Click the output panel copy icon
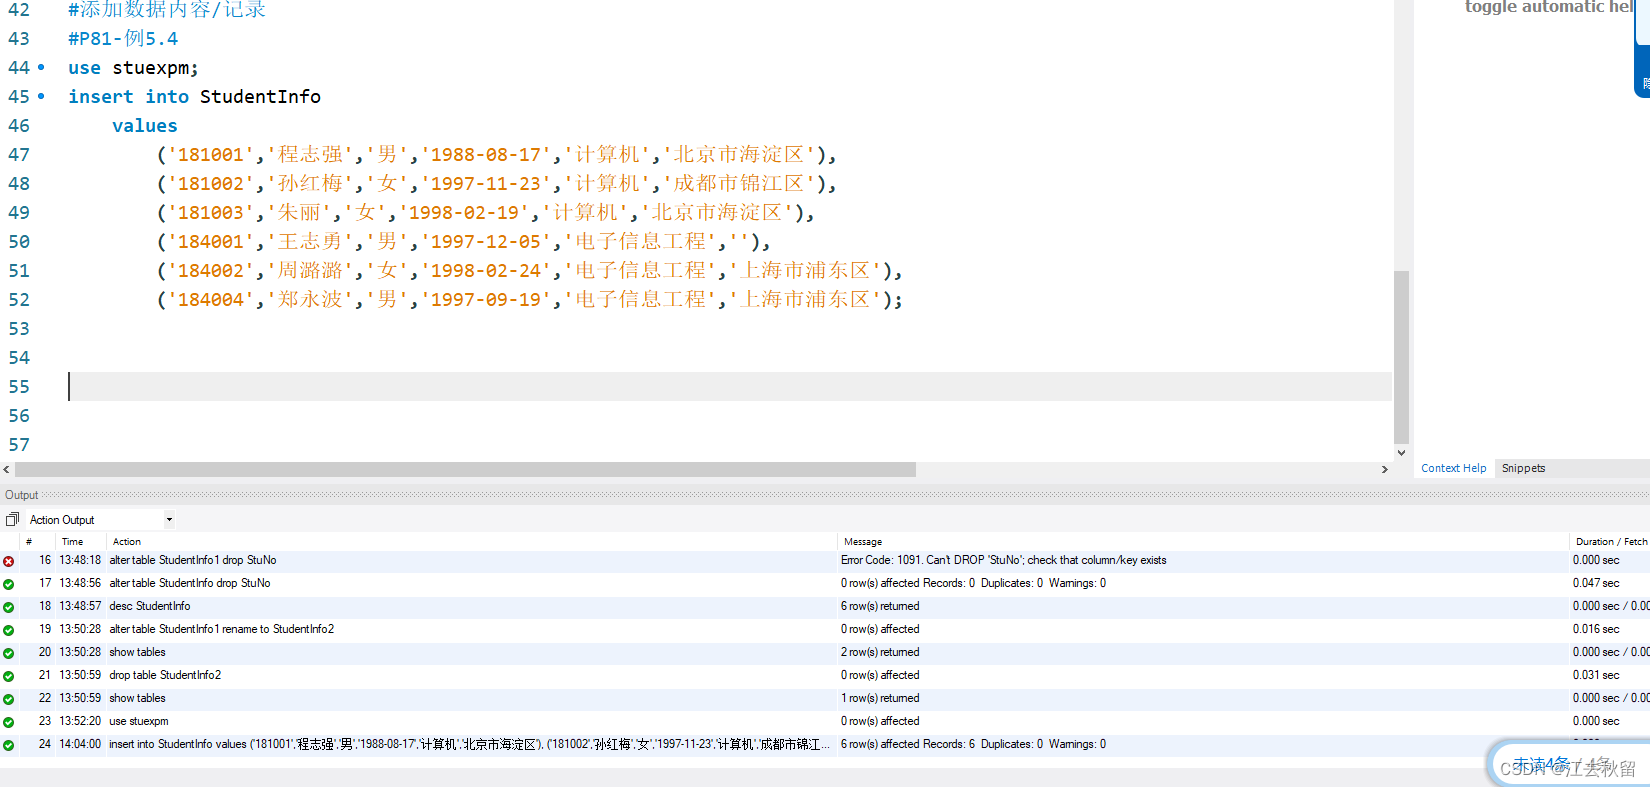This screenshot has height=787, width=1650. tap(13, 520)
